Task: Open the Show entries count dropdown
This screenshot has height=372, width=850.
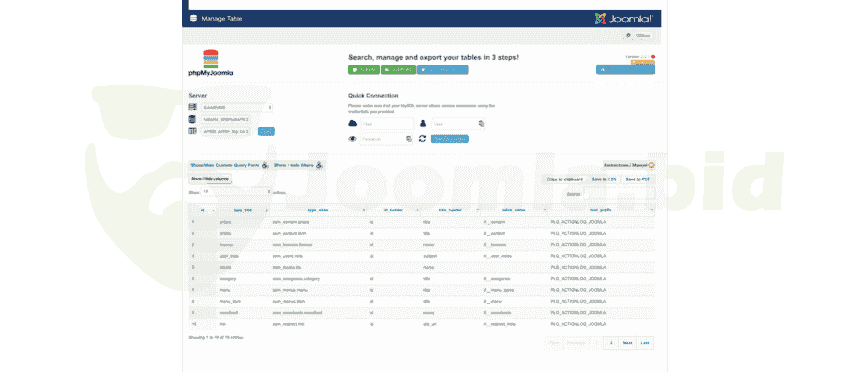Action: click(x=236, y=192)
